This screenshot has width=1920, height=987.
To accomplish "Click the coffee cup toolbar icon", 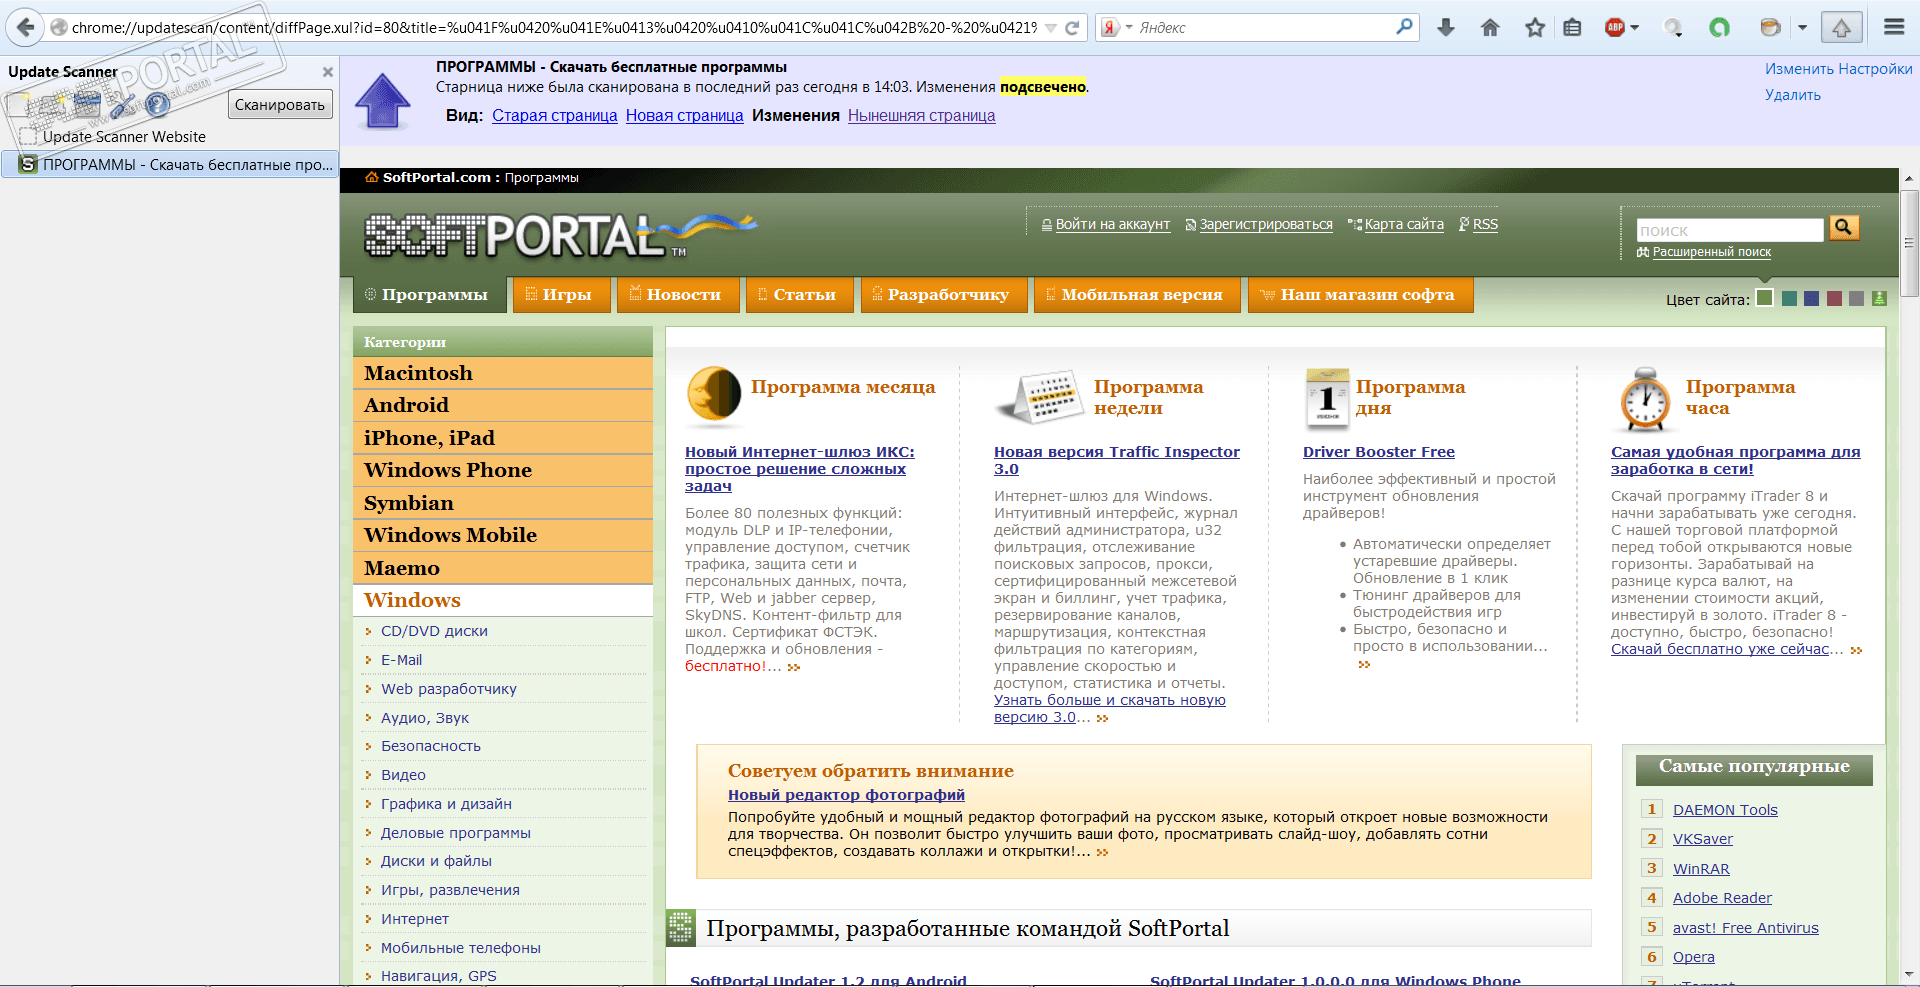I will click(1770, 28).
